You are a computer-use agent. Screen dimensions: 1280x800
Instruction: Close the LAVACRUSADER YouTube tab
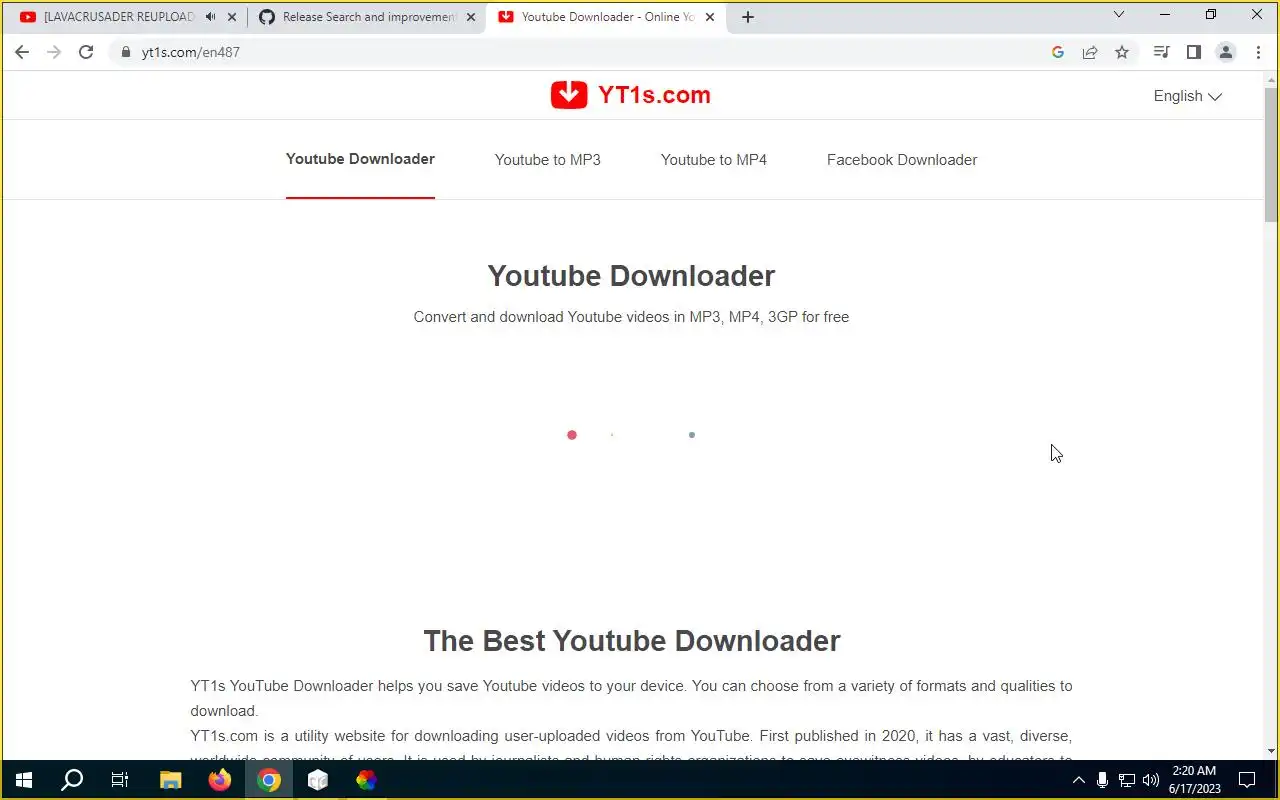click(232, 17)
